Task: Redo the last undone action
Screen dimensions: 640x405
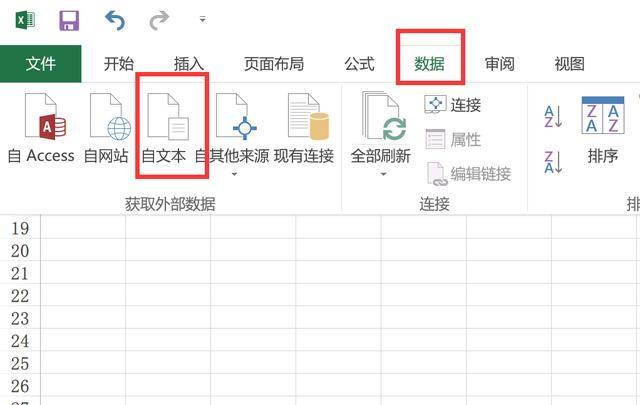Action: pos(159,20)
